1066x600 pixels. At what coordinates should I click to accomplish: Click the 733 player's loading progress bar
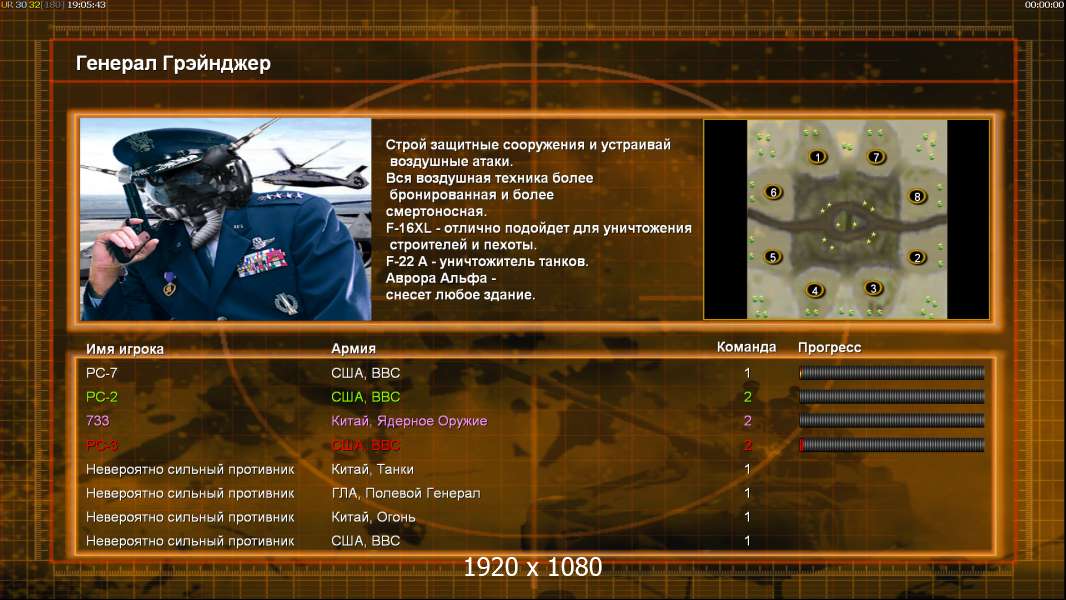pyautogui.click(x=892, y=421)
